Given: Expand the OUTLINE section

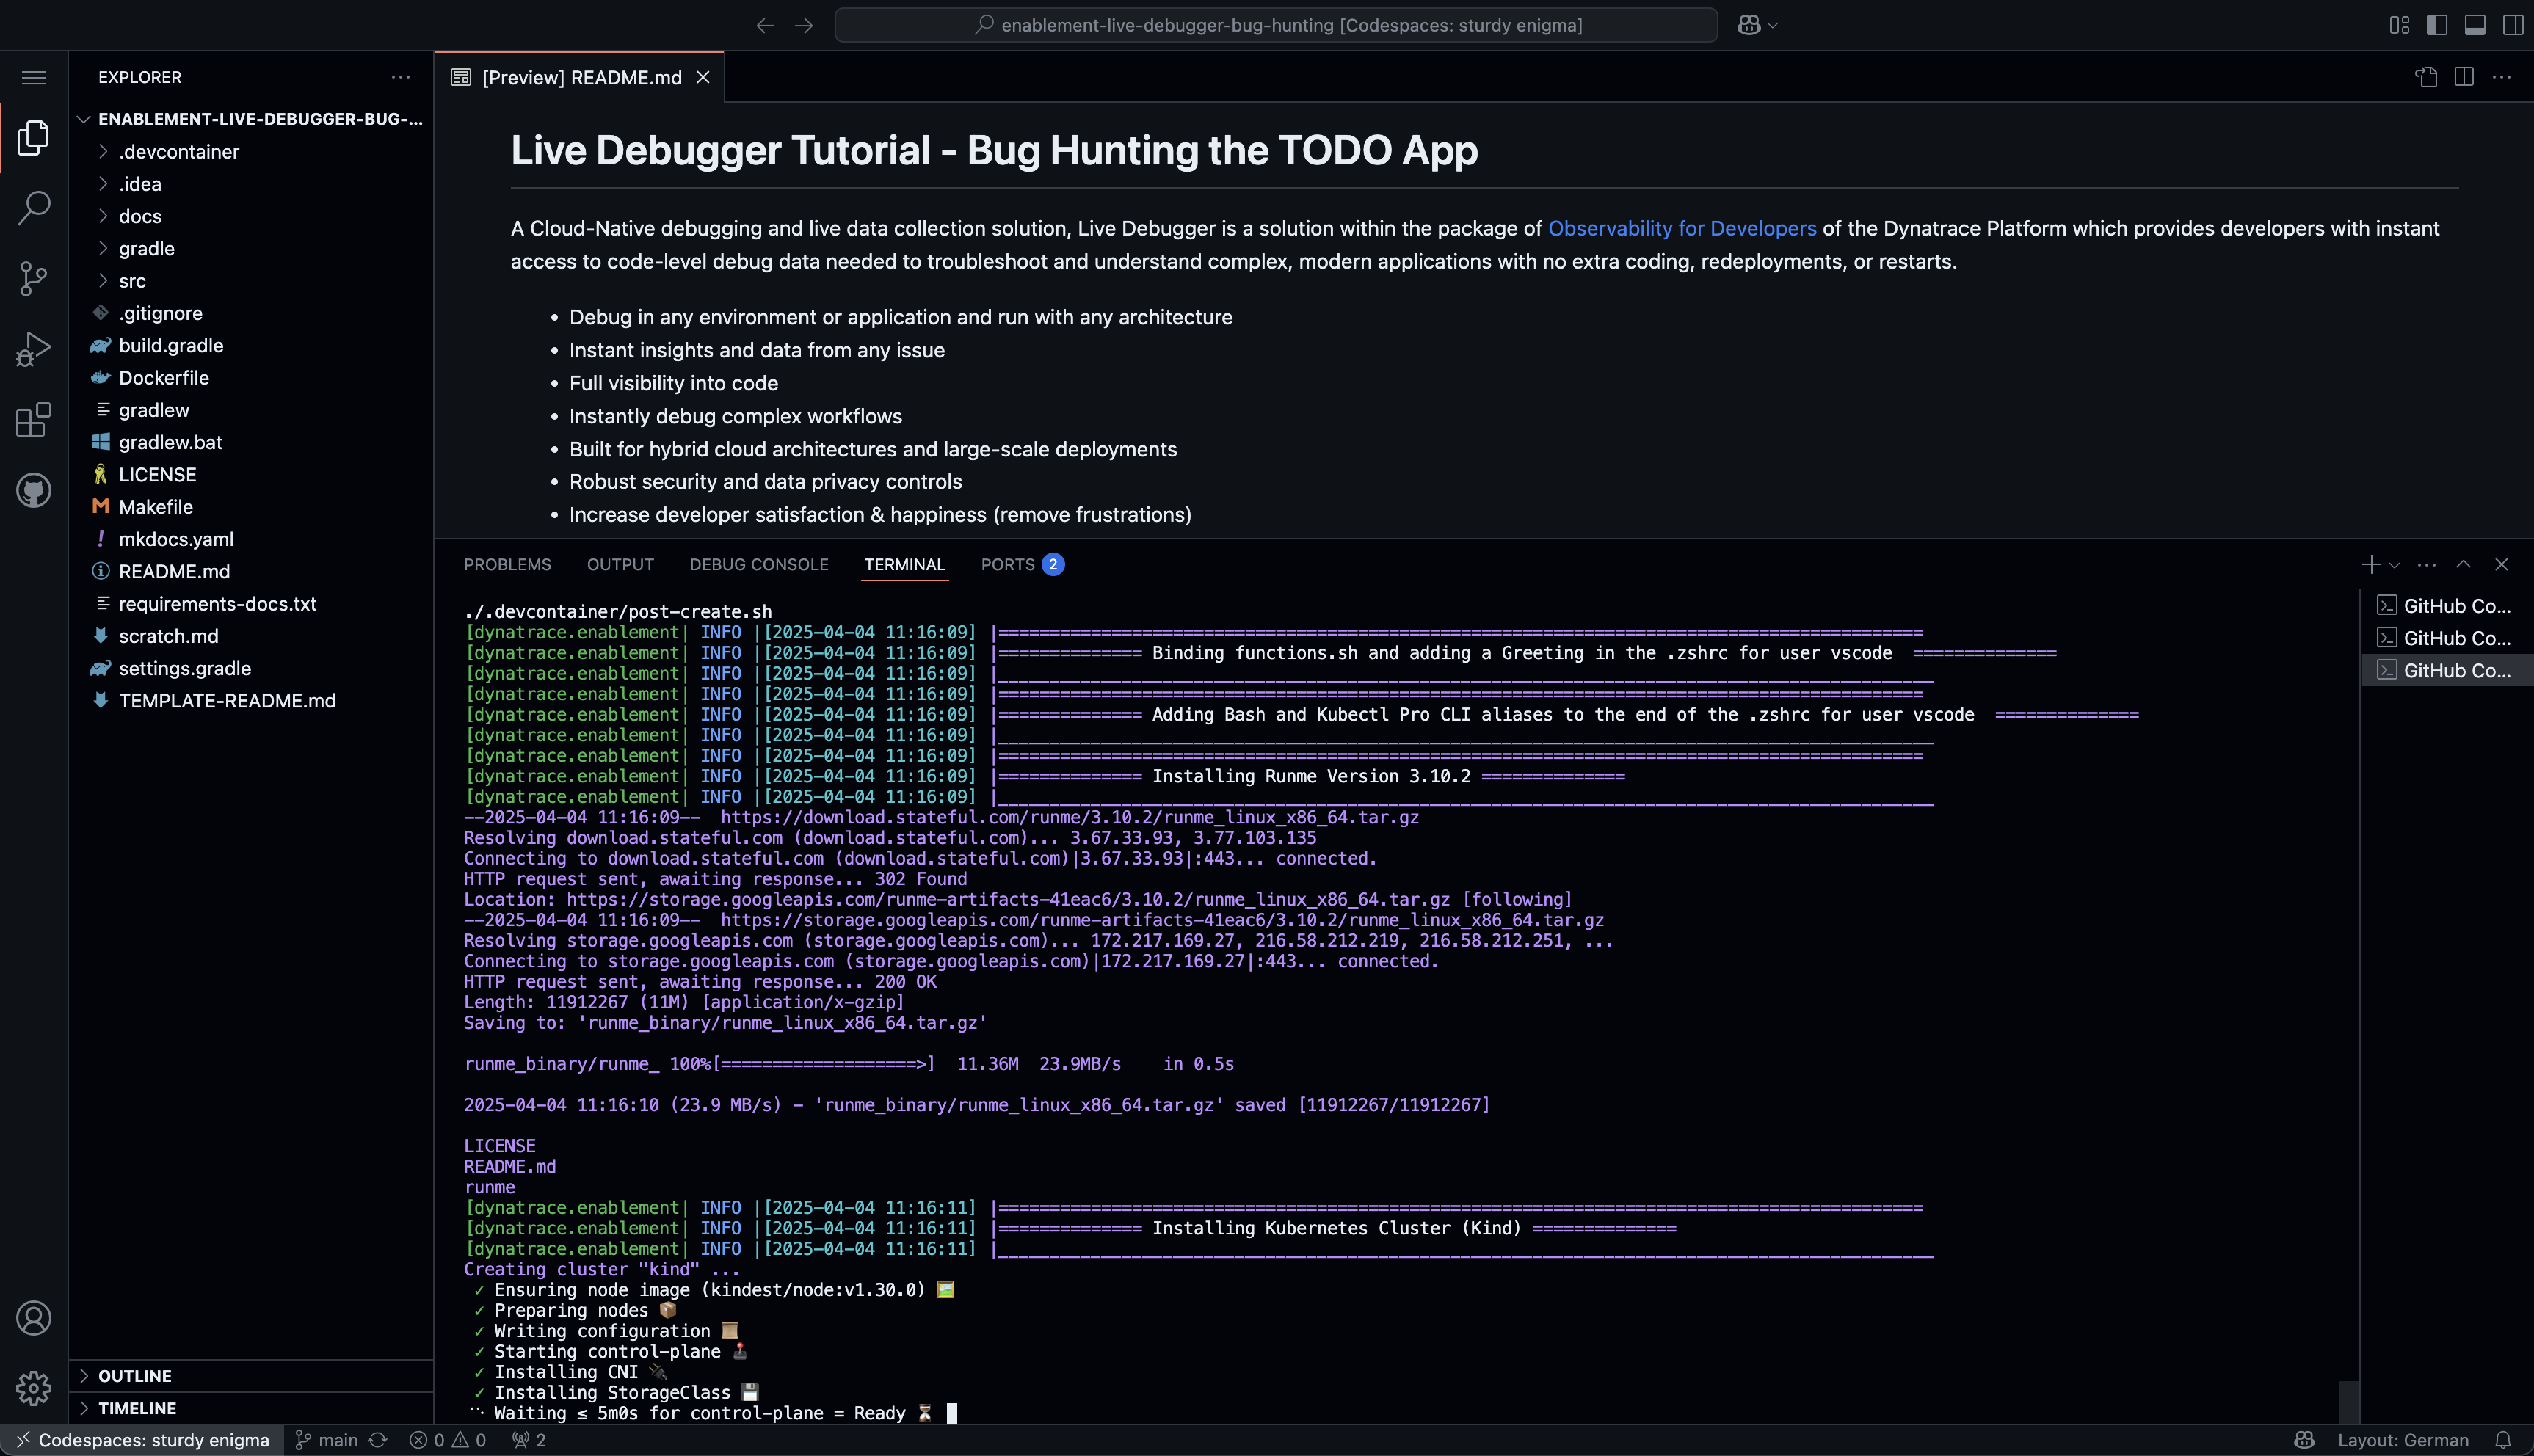Looking at the screenshot, I should click(135, 1376).
